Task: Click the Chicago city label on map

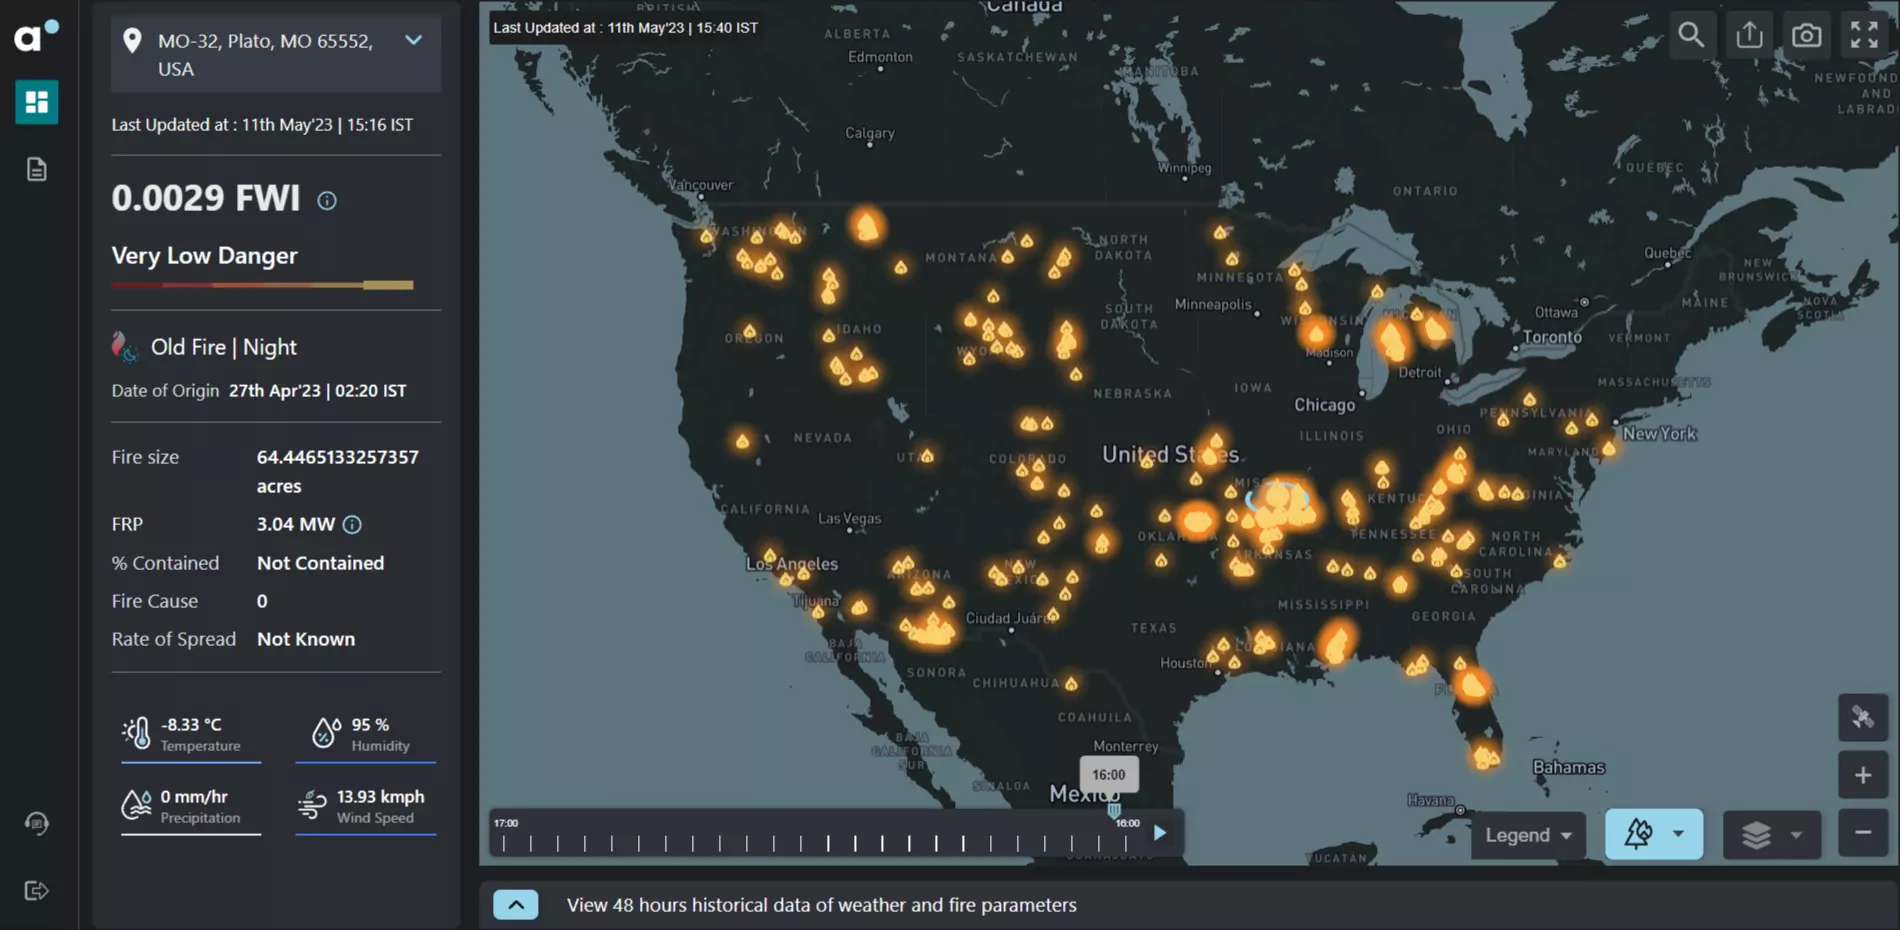Action: click(1325, 405)
